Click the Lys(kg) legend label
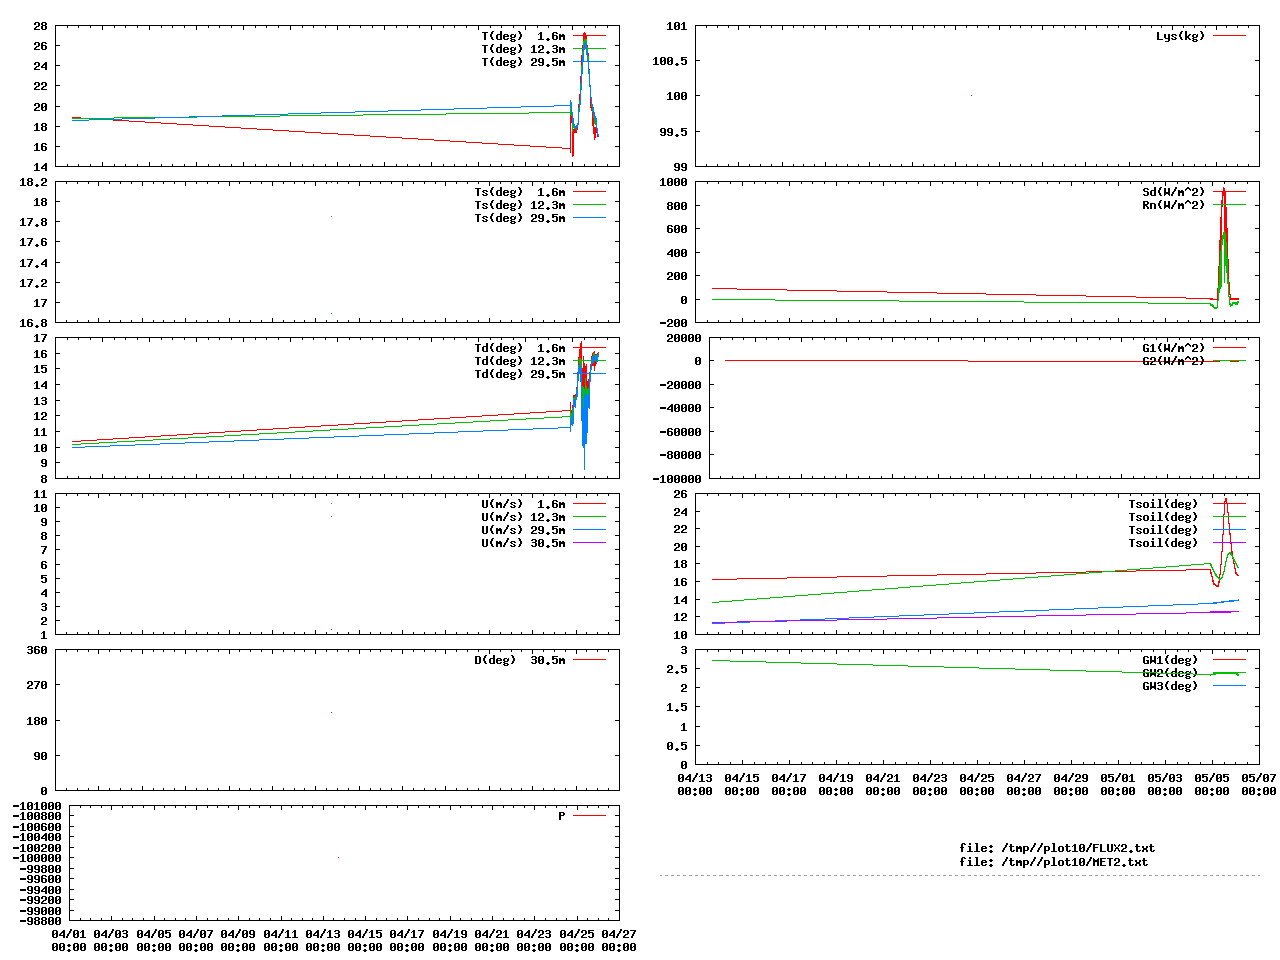Screen dimensions: 1280x960 click(x=1181, y=36)
